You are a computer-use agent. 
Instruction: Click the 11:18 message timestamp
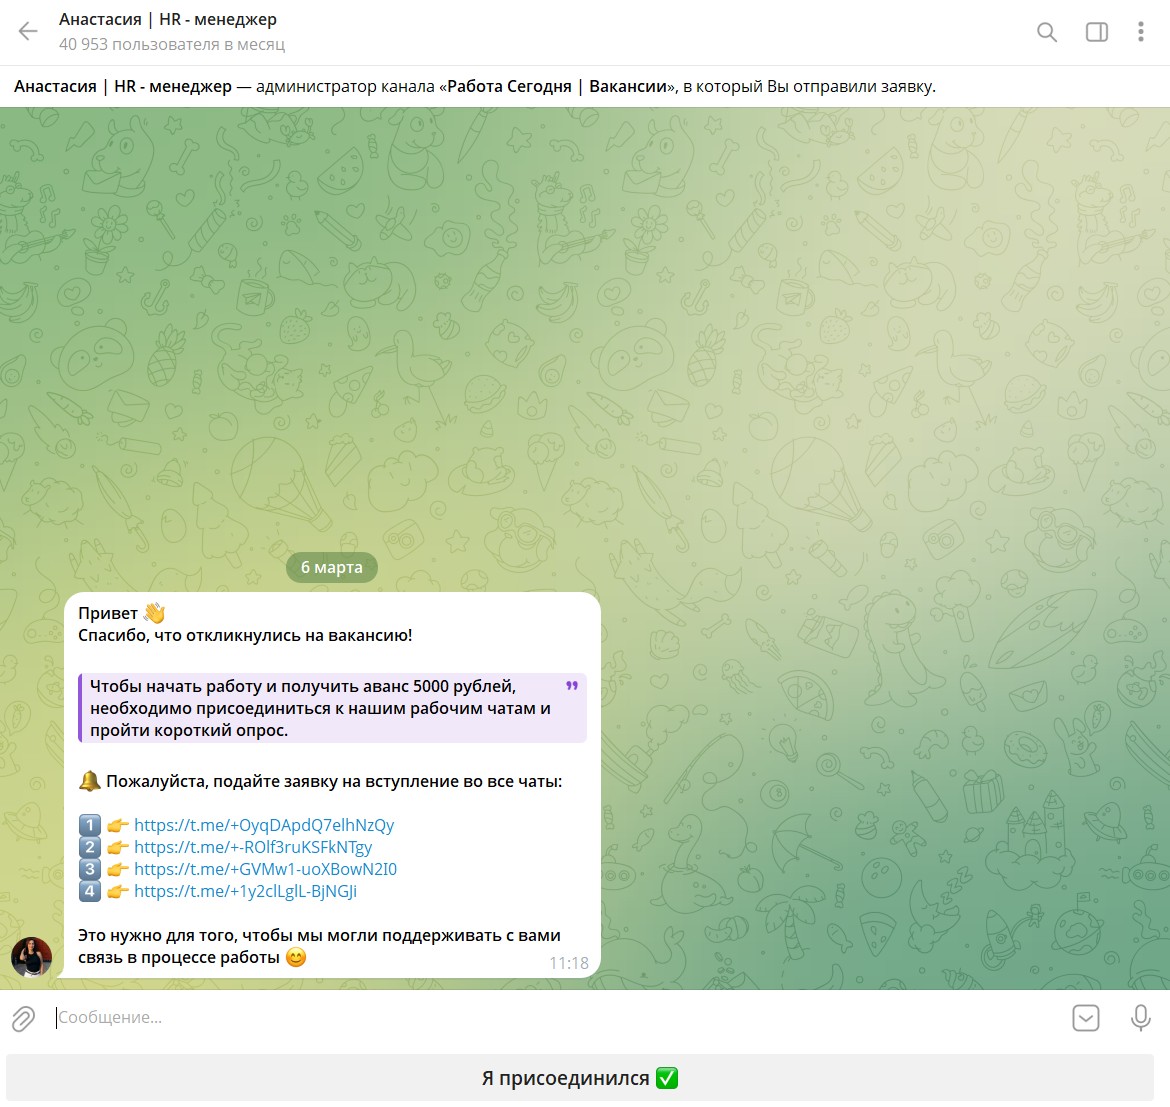(x=569, y=963)
